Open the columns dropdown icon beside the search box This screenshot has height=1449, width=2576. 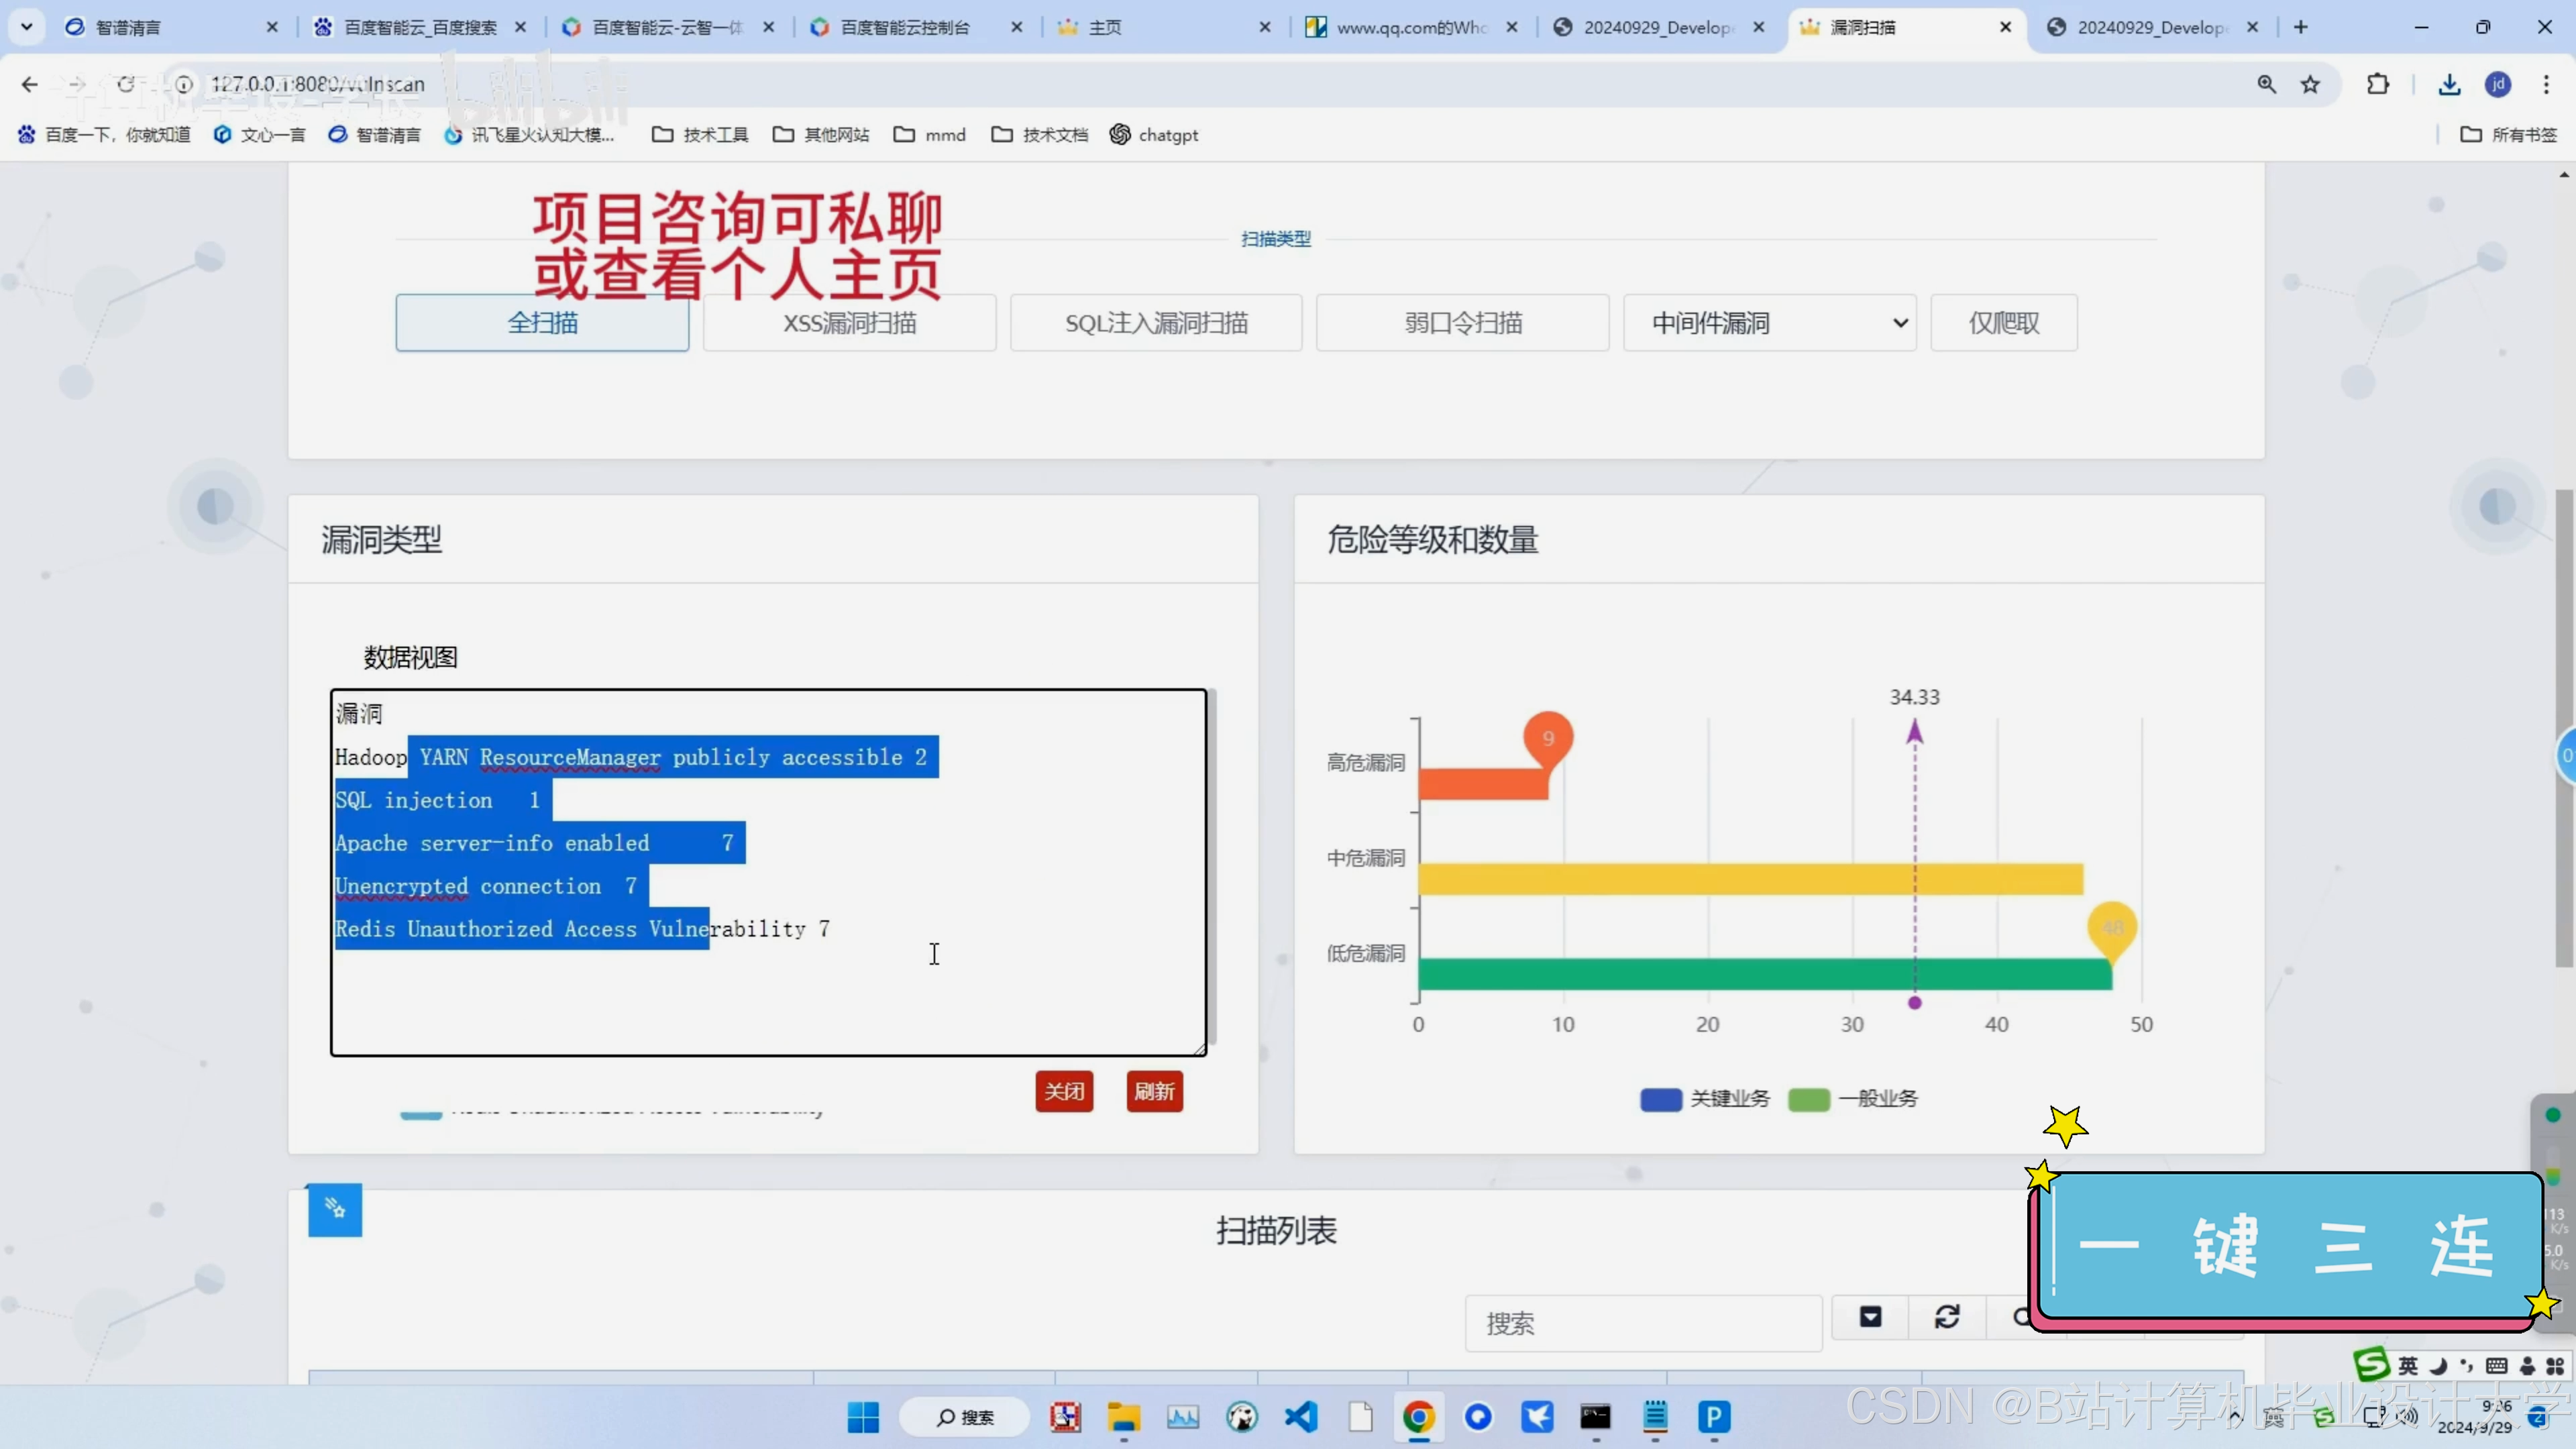point(1870,1317)
